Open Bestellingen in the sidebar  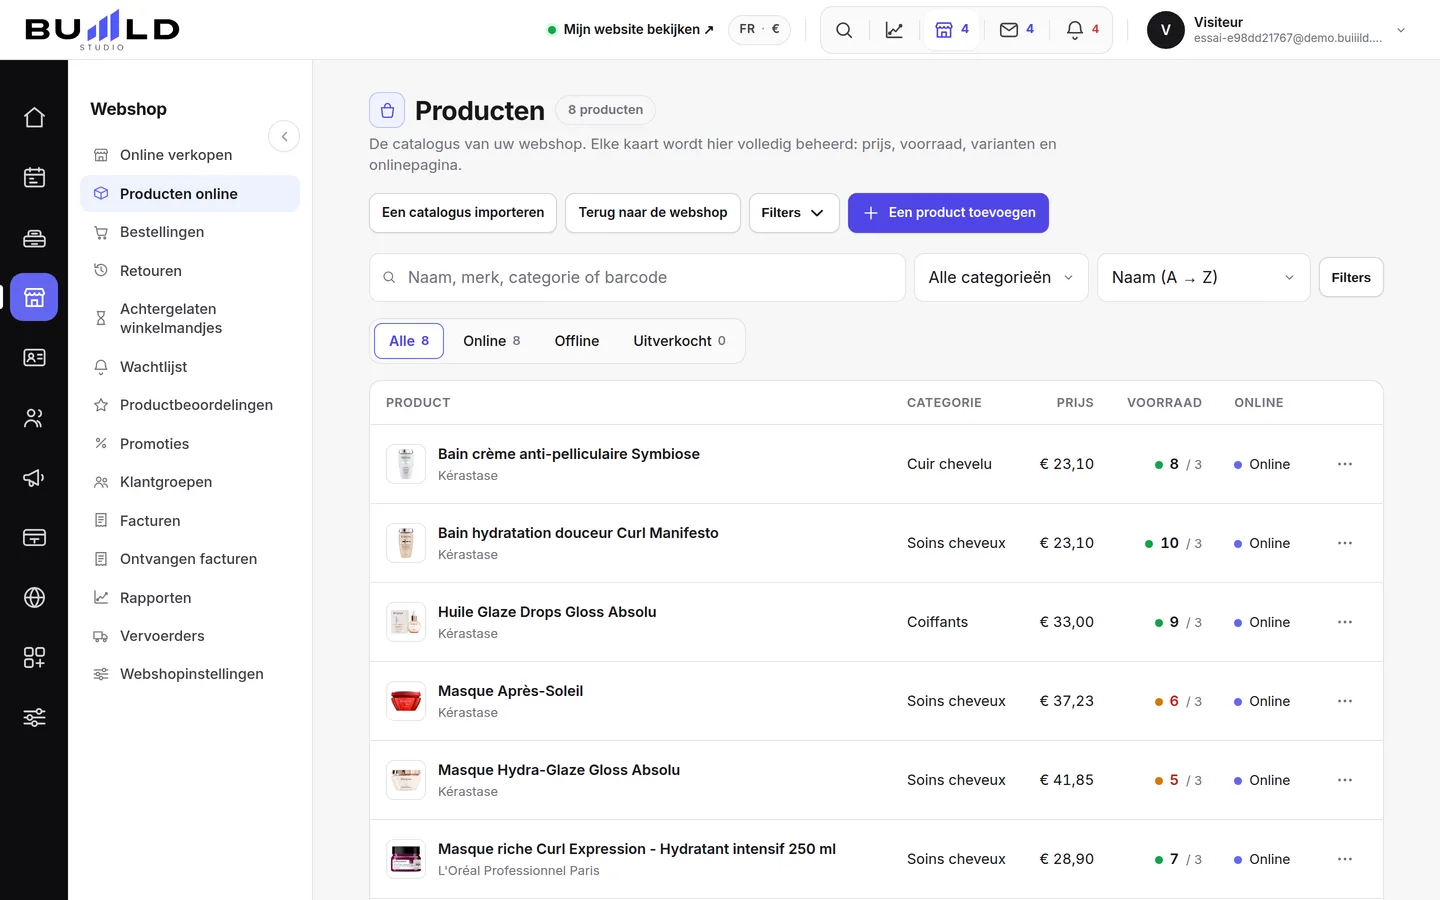pyautogui.click(x=190, y=232)
